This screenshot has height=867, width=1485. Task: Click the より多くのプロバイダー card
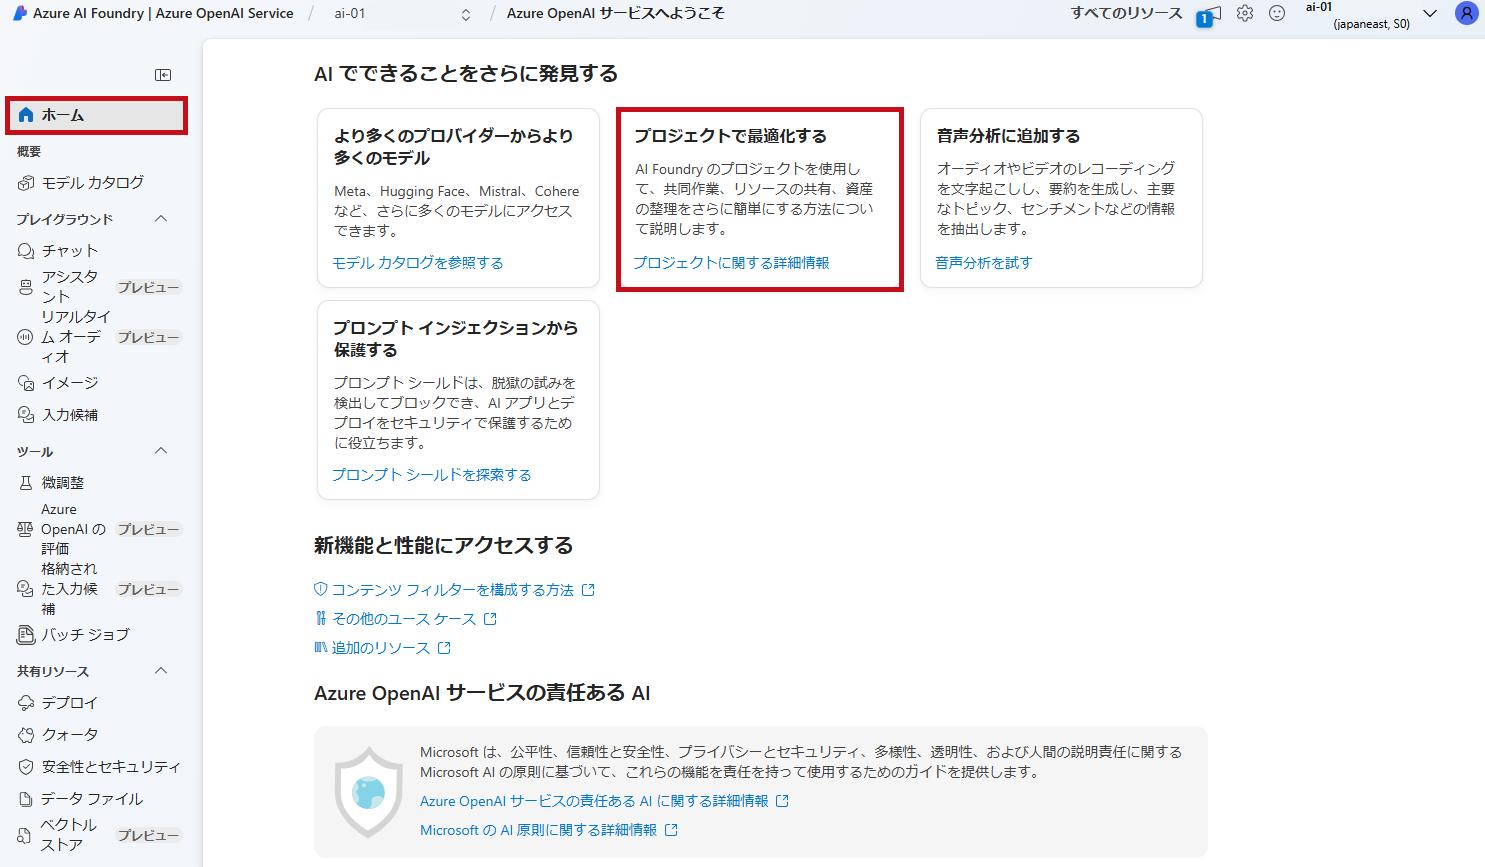(x=458, y=198)
